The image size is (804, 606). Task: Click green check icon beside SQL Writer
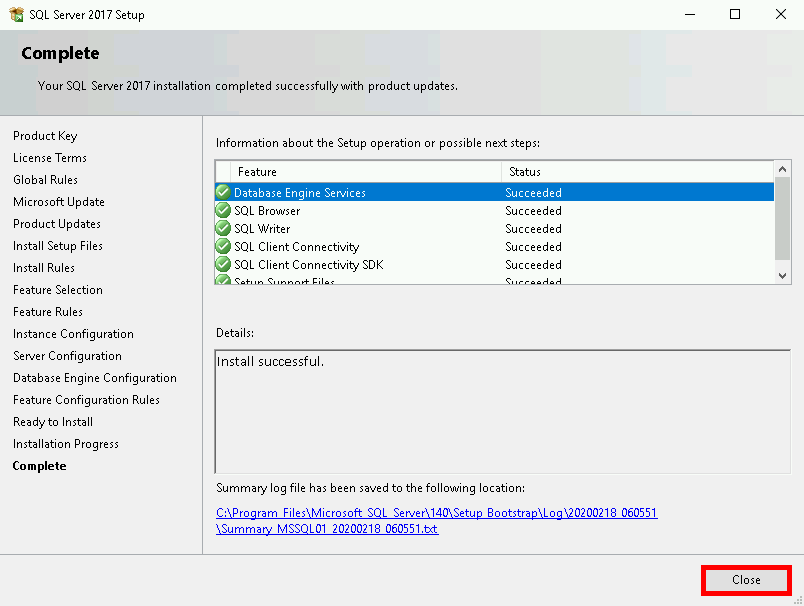tap(223, 229)
